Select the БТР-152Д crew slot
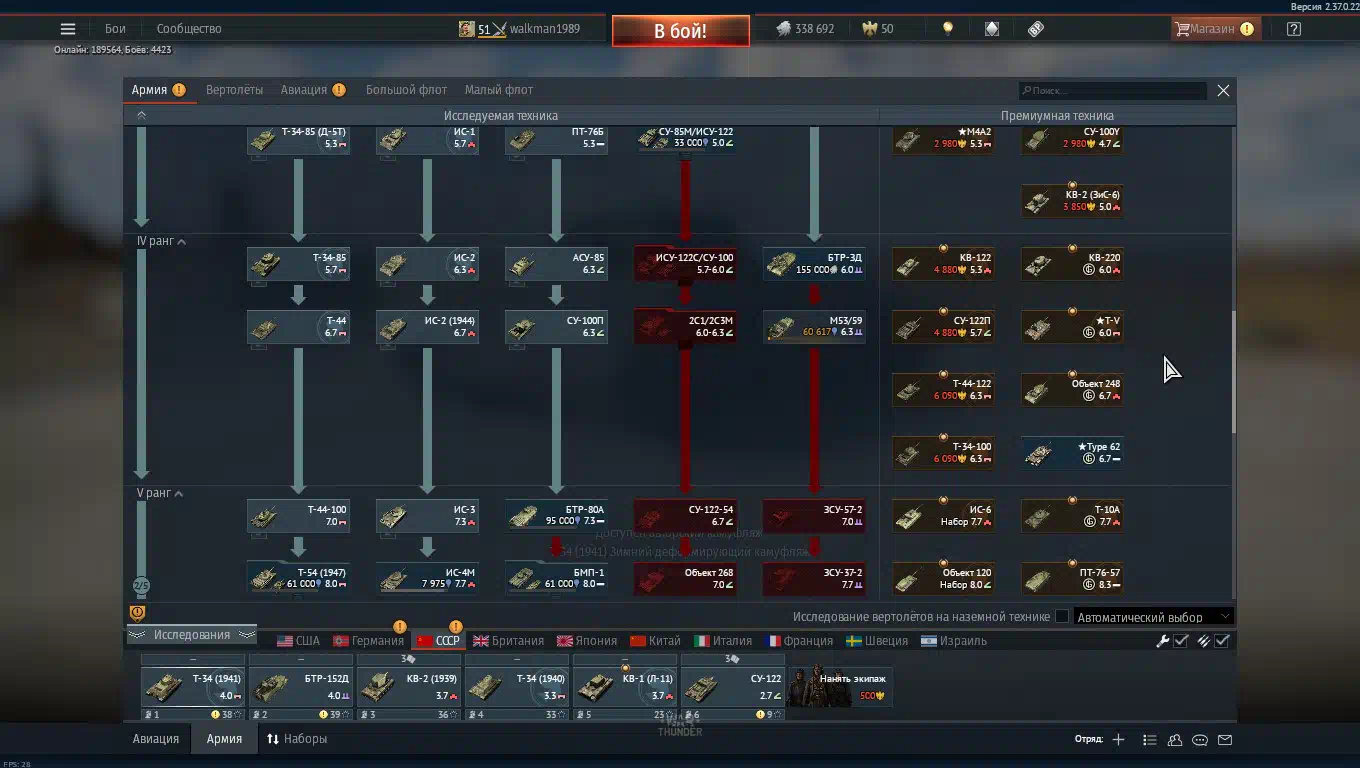The height and width of the screenshot is (768, 1360). click(301, 687)
